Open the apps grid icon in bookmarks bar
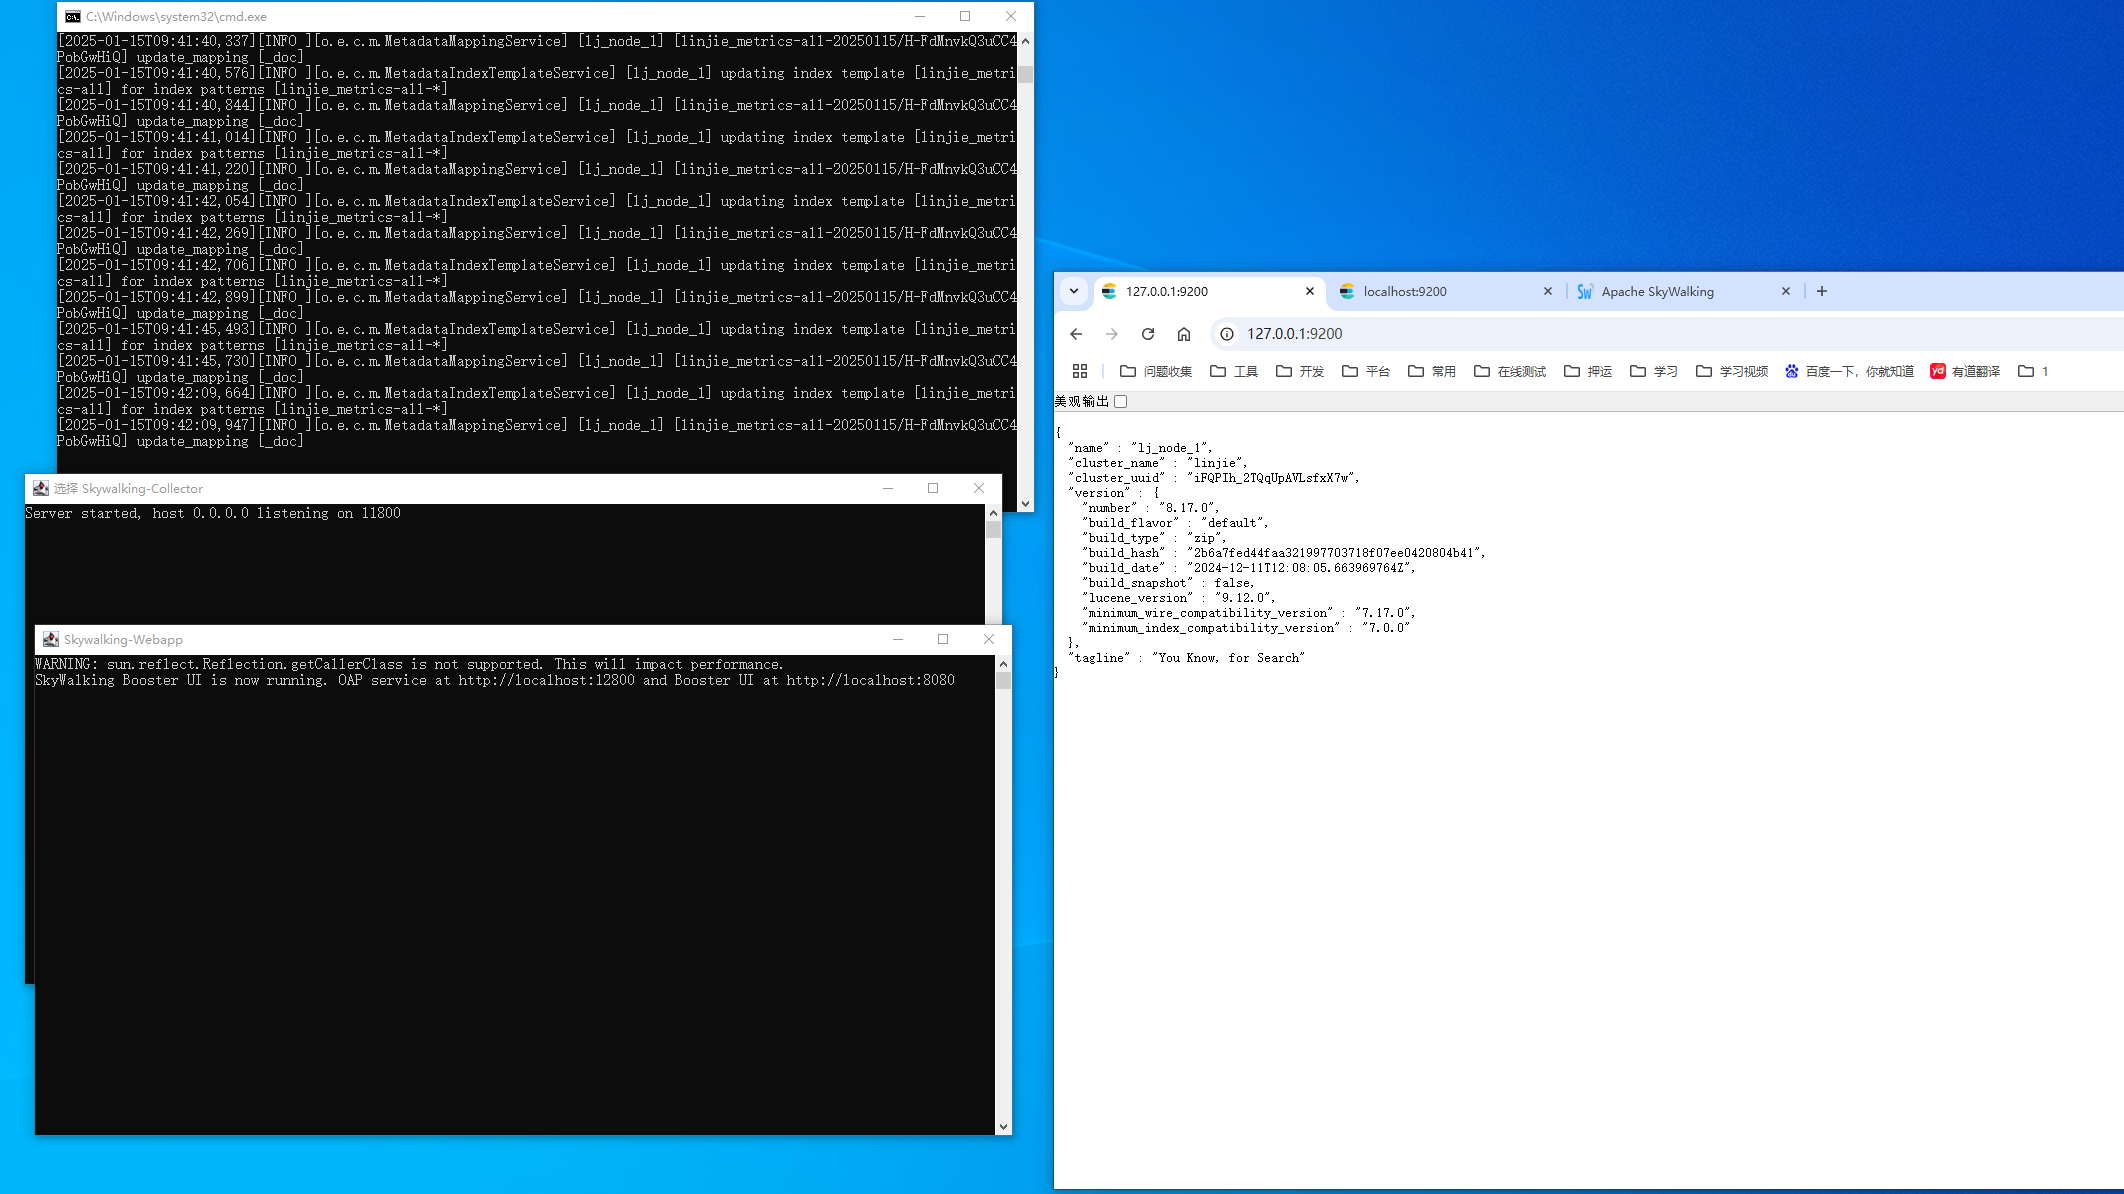This screenshot has width=2124, height=1194. click(x=1080, y=371)
